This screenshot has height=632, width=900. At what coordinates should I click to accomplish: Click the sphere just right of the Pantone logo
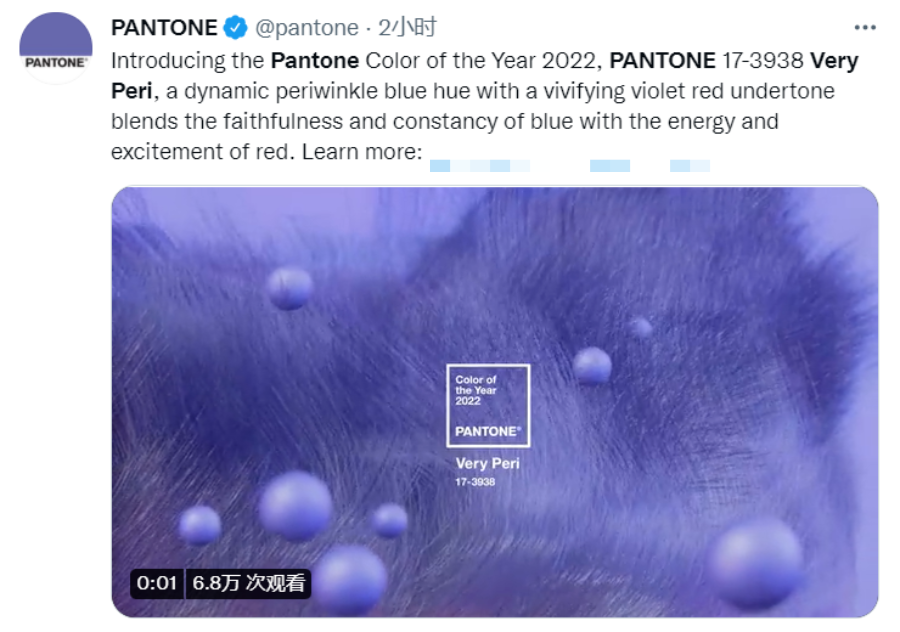592,366
